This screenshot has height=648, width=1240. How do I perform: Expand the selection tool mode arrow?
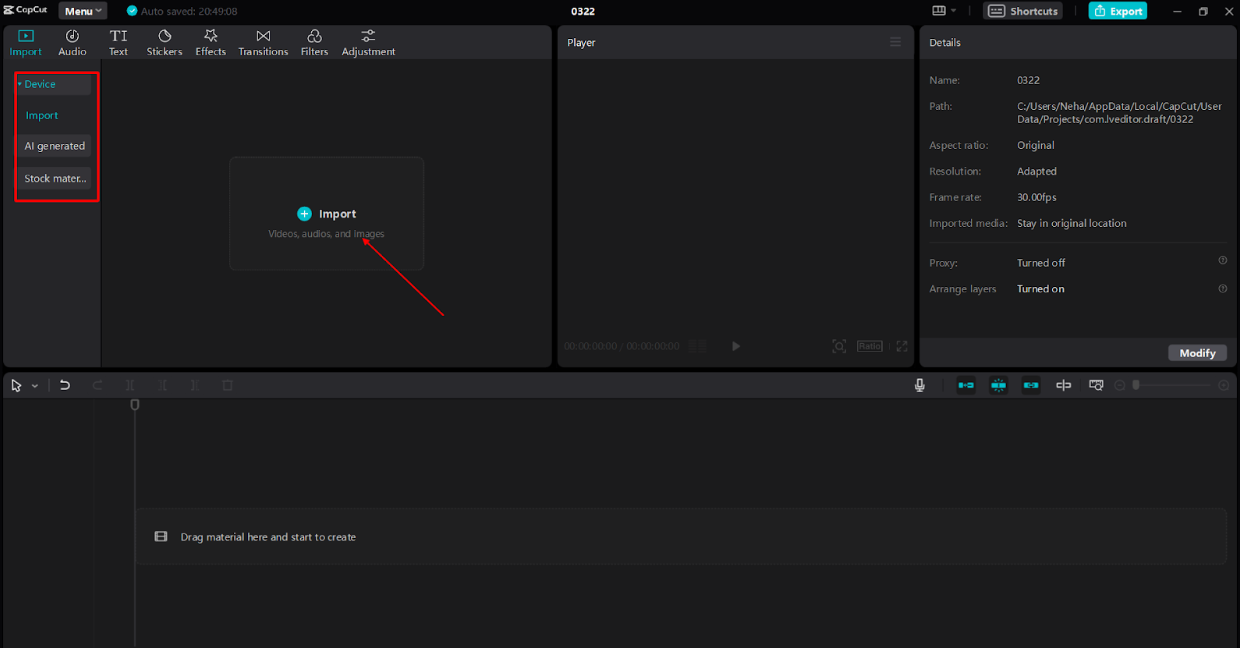[35, 386]
